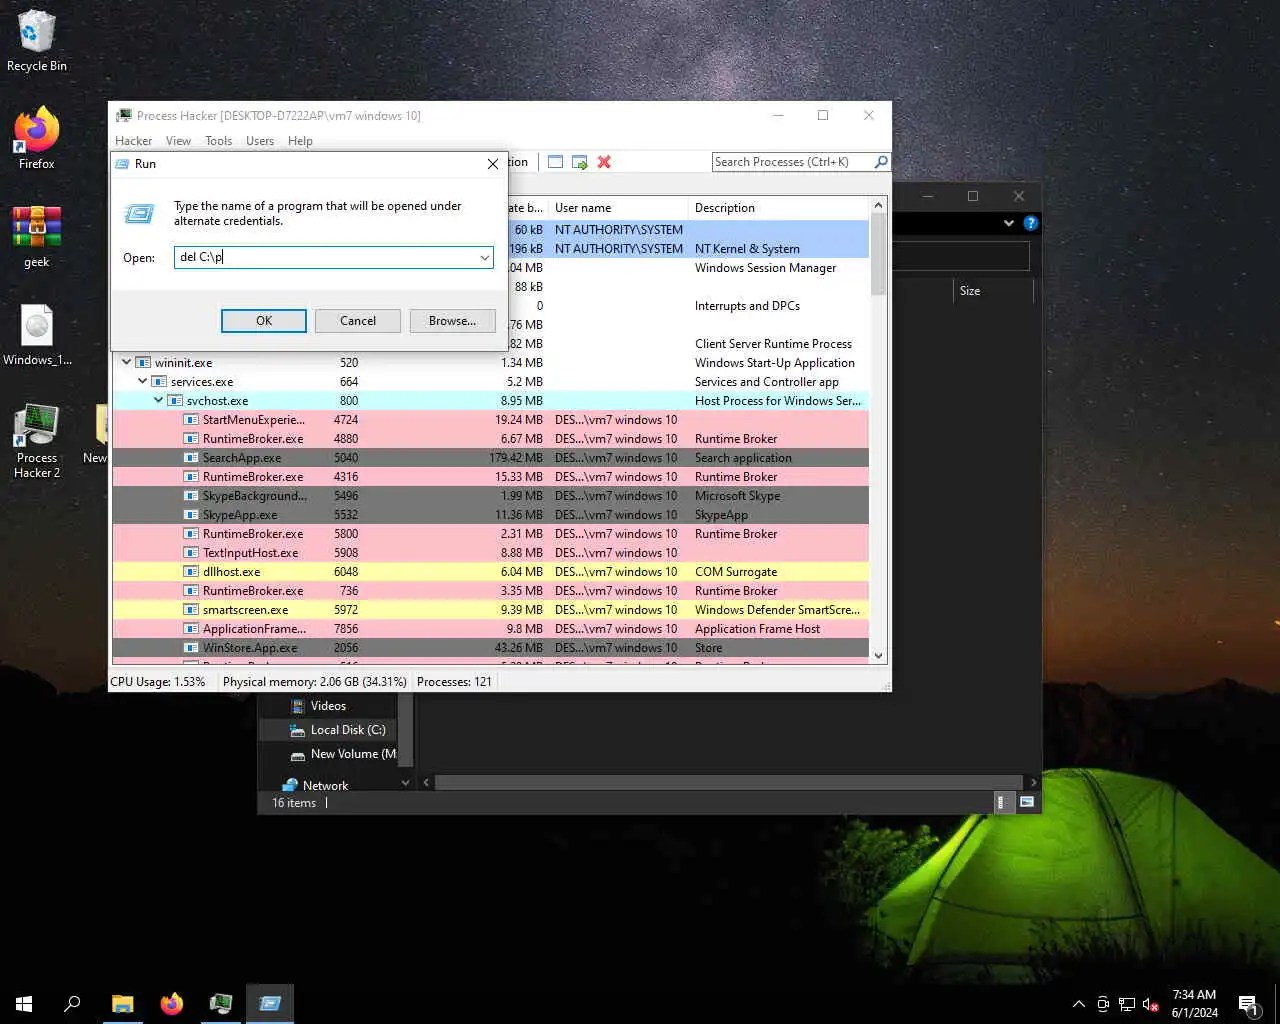This screenshot has height=1024, width=1280.
Task: Click the CPU Usage status bar entry
Action: [158, 682]
